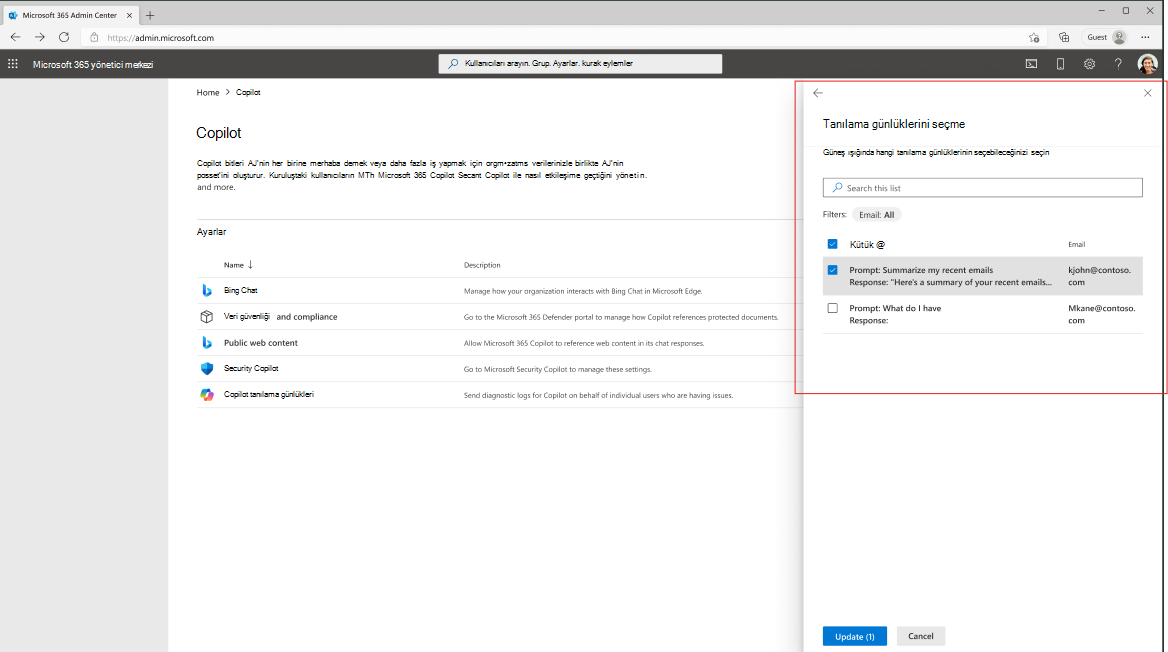The height and width of the screenshot is (652, 1168).
Task: Click the browser forward arrow
Action: point(39,37)
